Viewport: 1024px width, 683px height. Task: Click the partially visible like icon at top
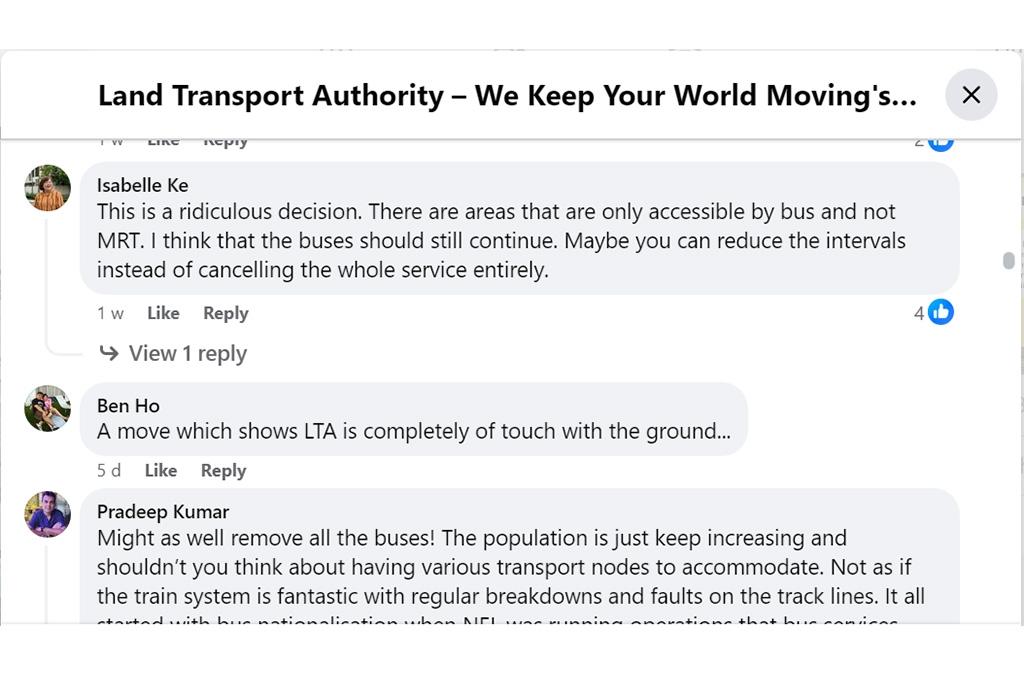click(x=941, y=143)
